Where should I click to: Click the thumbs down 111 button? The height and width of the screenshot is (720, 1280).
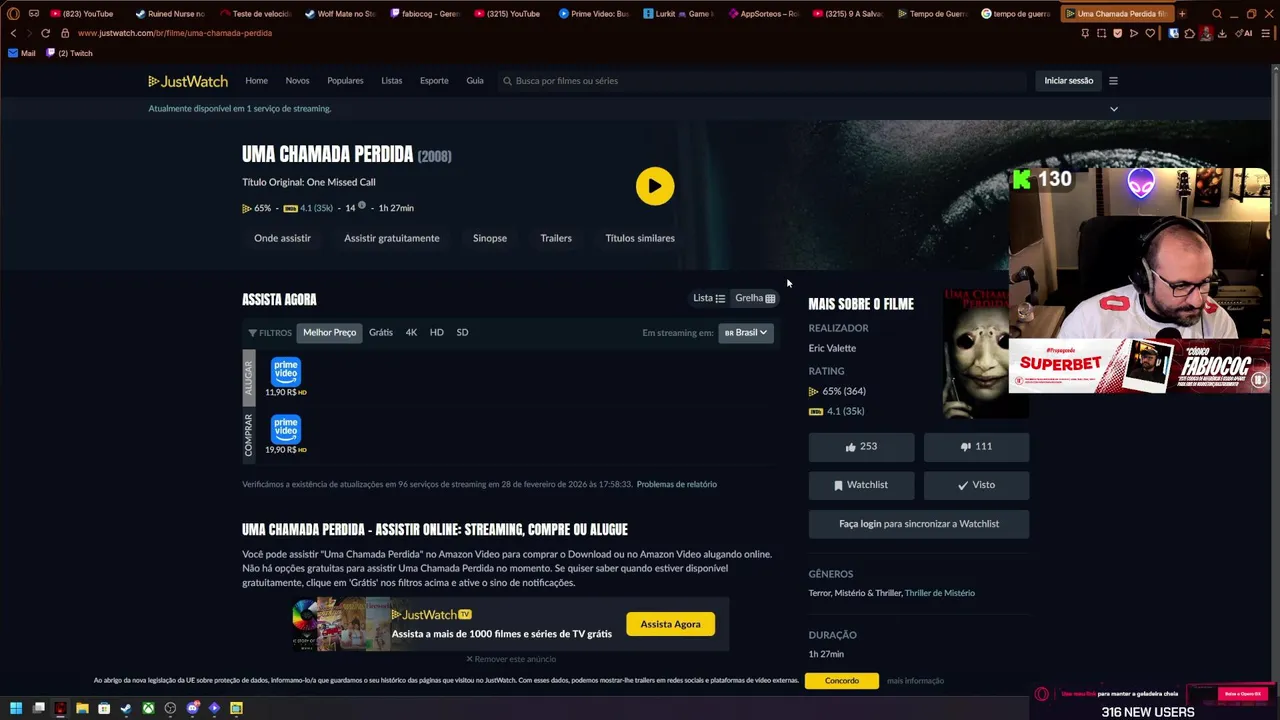[976, 447]
